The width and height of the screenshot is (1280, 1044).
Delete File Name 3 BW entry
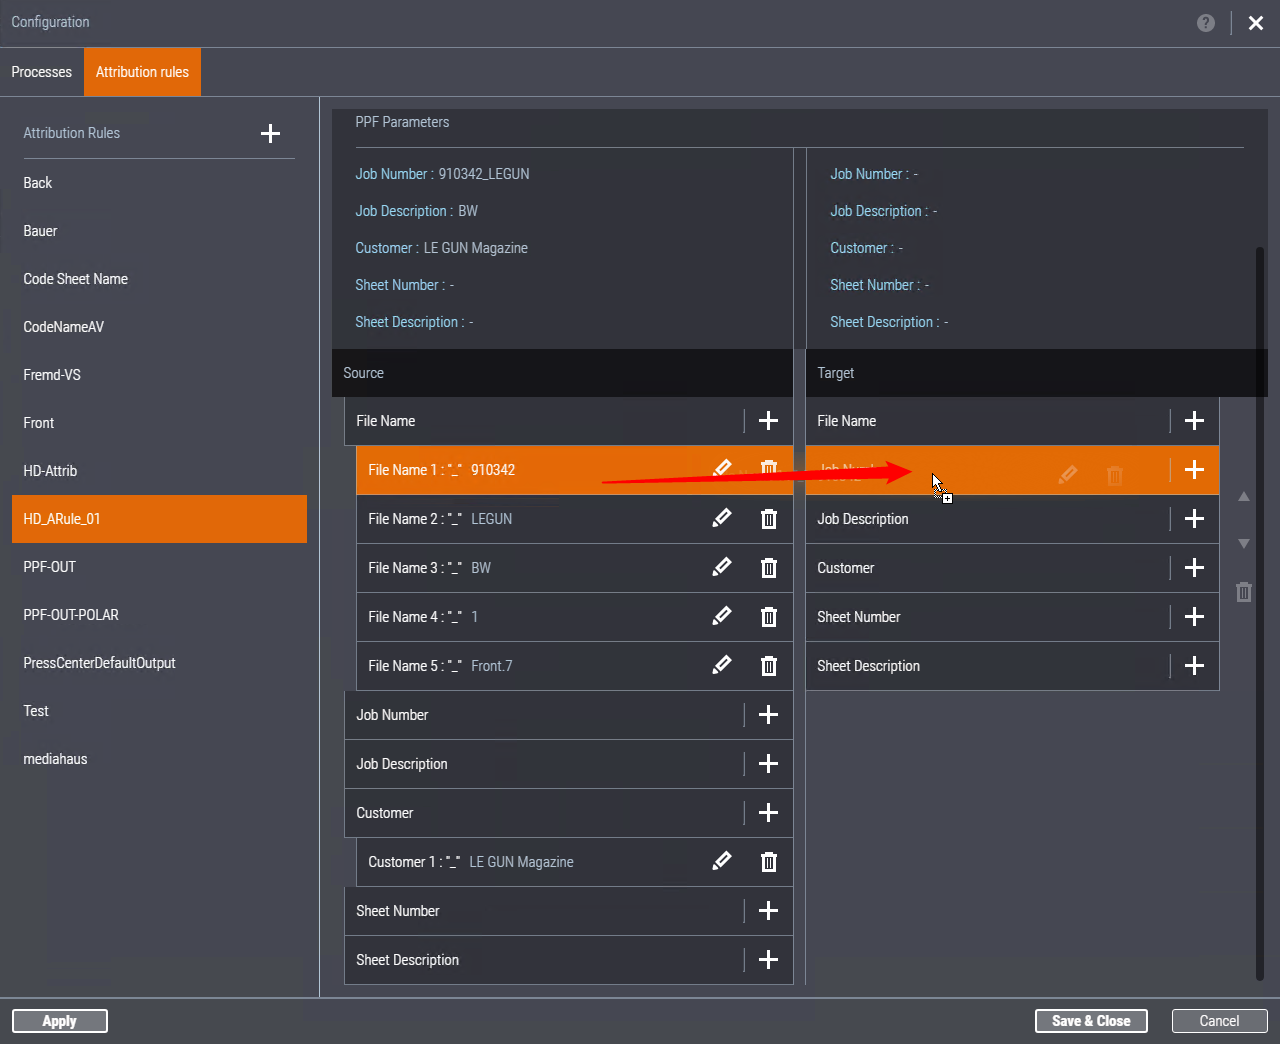768,568
